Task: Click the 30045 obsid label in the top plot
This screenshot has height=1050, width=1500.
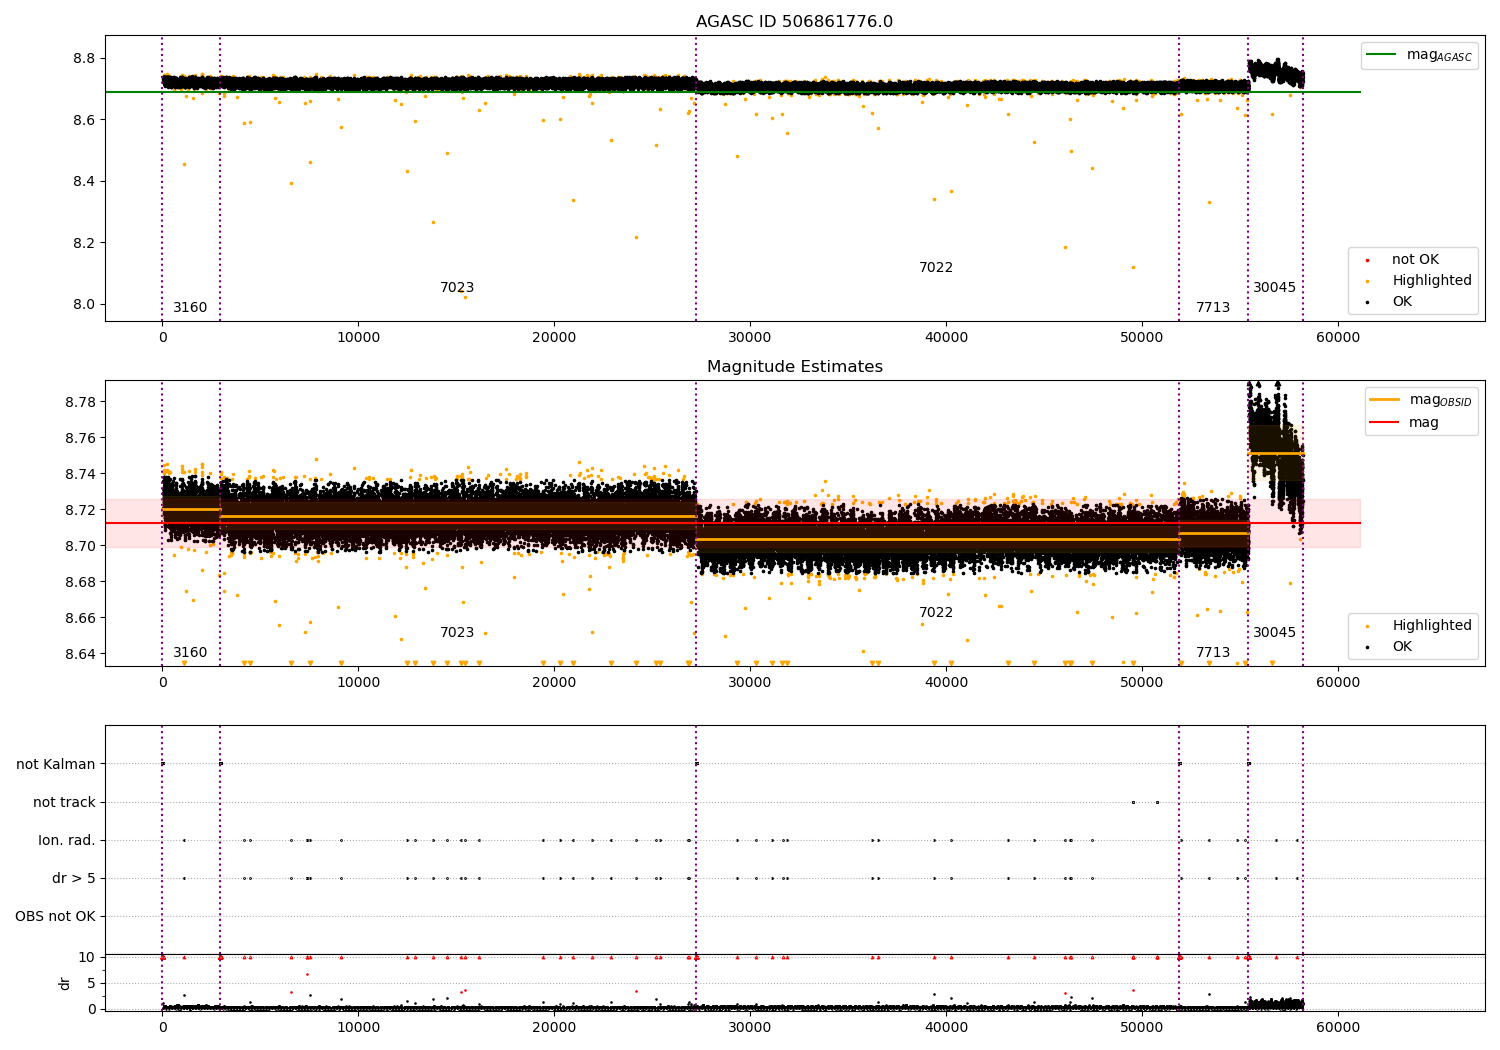Action: tap(1274, 288)
